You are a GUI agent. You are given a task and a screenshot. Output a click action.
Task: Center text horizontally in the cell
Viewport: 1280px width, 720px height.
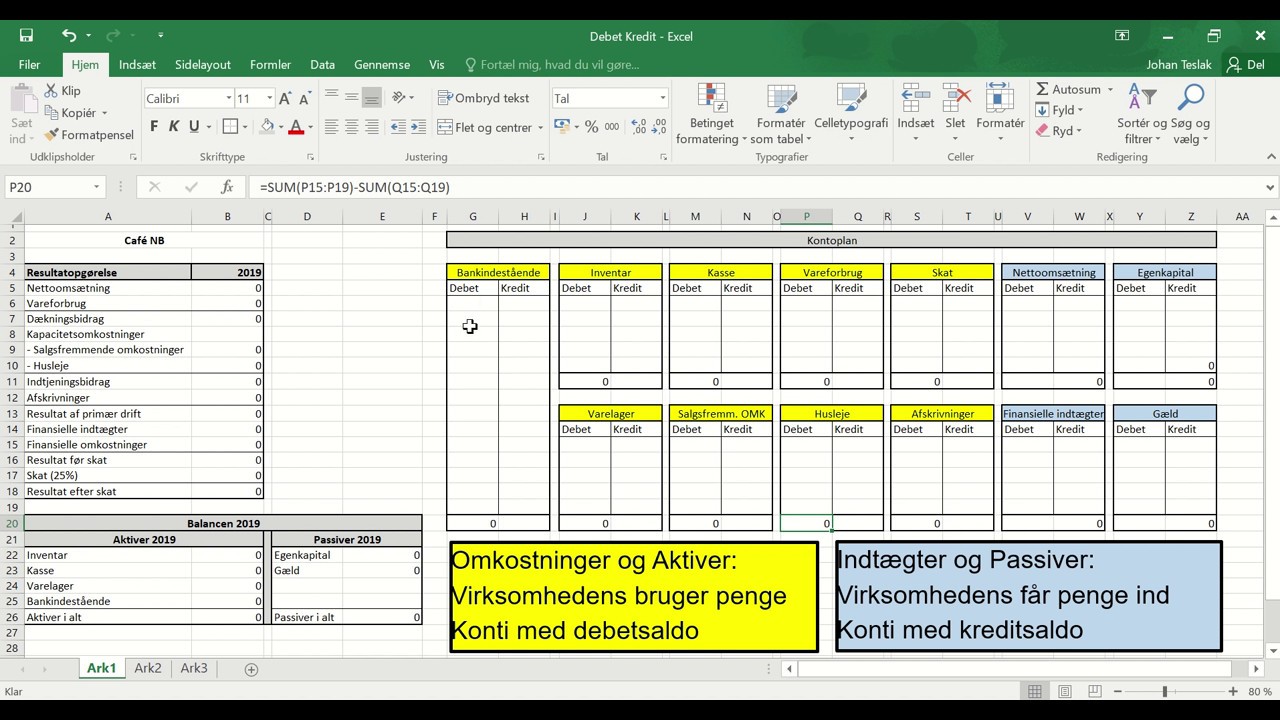click(352, 127)
